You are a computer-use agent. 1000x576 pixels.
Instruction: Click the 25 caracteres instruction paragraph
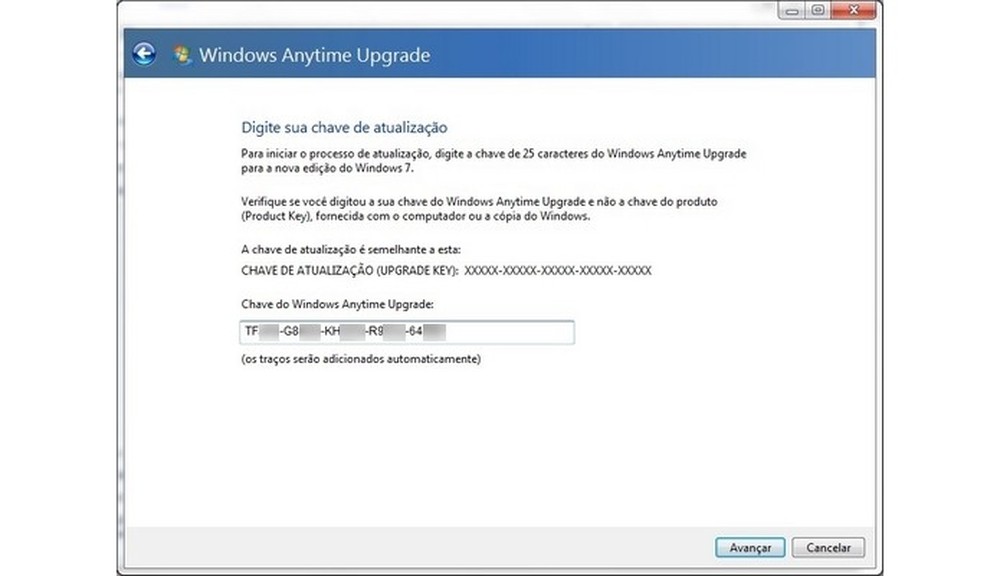[x=490, y=160]
